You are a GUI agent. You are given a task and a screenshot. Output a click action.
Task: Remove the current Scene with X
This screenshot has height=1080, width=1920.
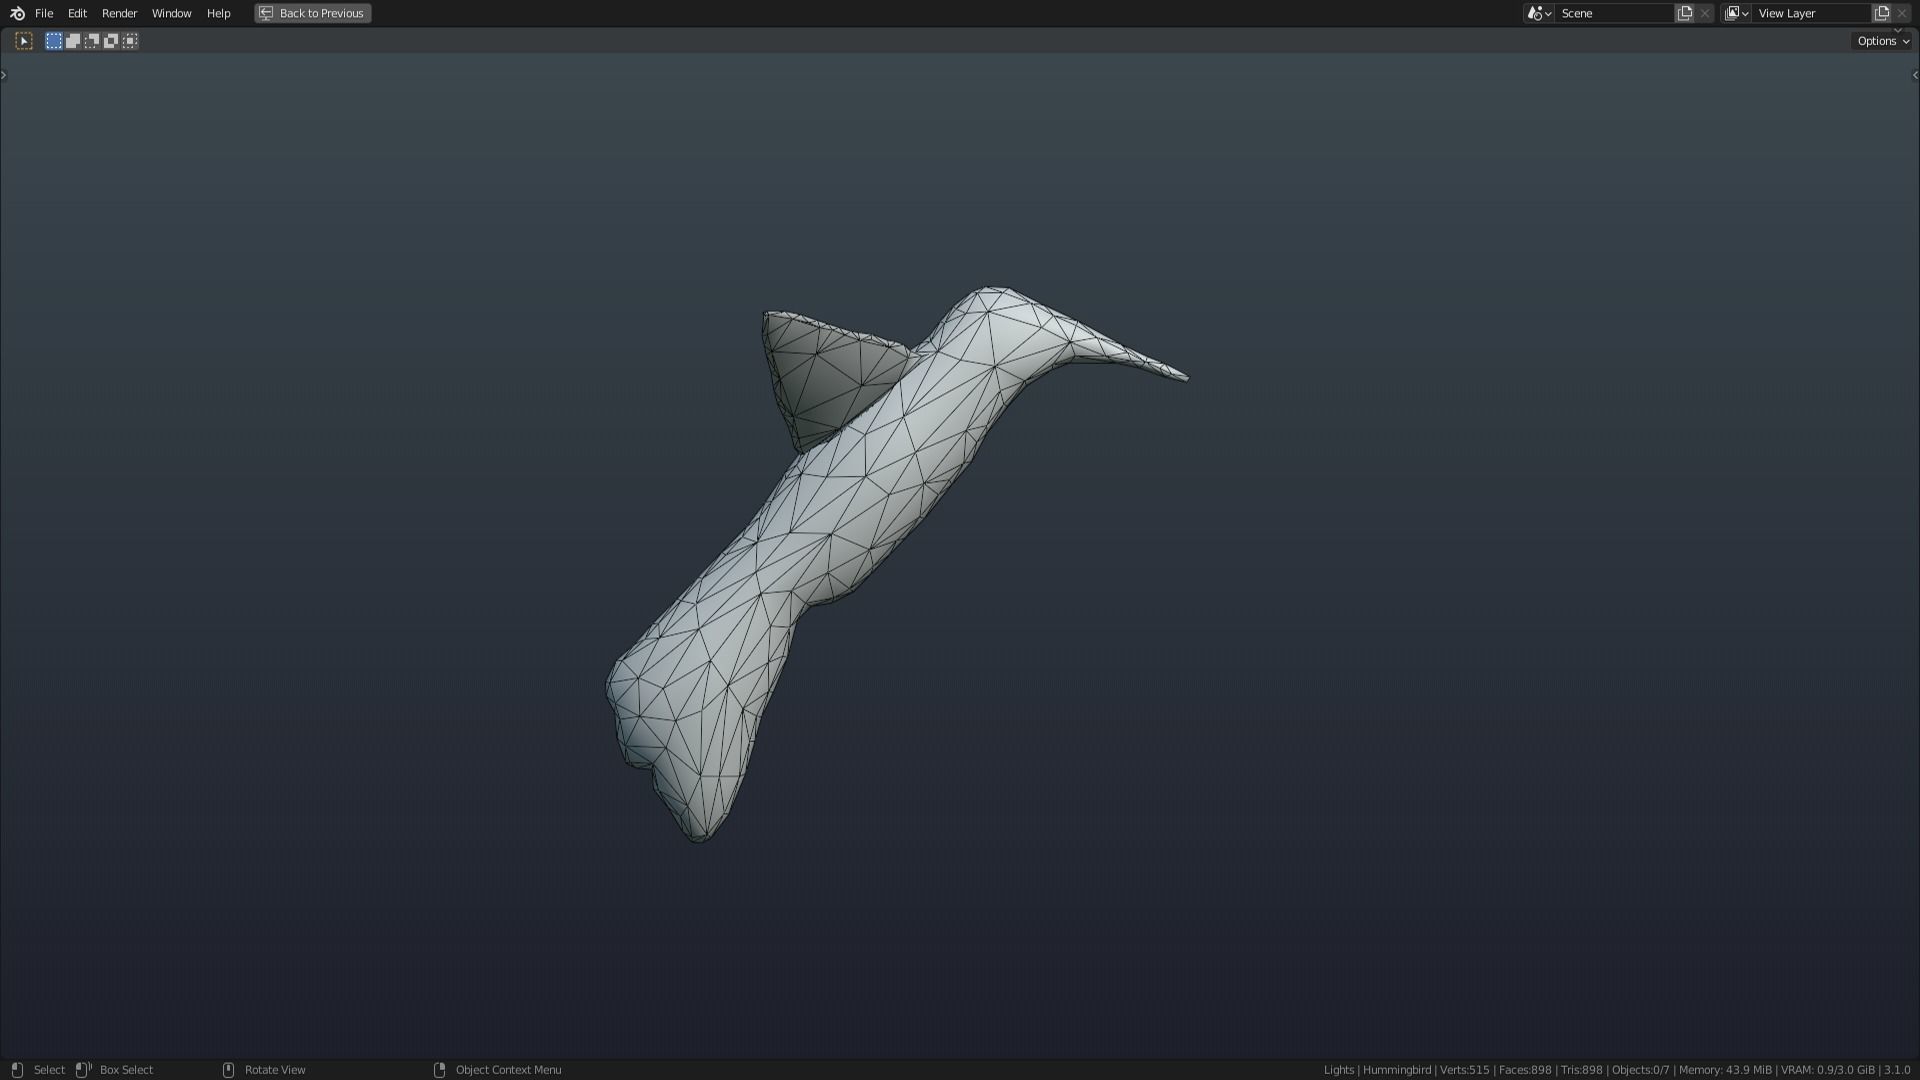point(1705,13)
